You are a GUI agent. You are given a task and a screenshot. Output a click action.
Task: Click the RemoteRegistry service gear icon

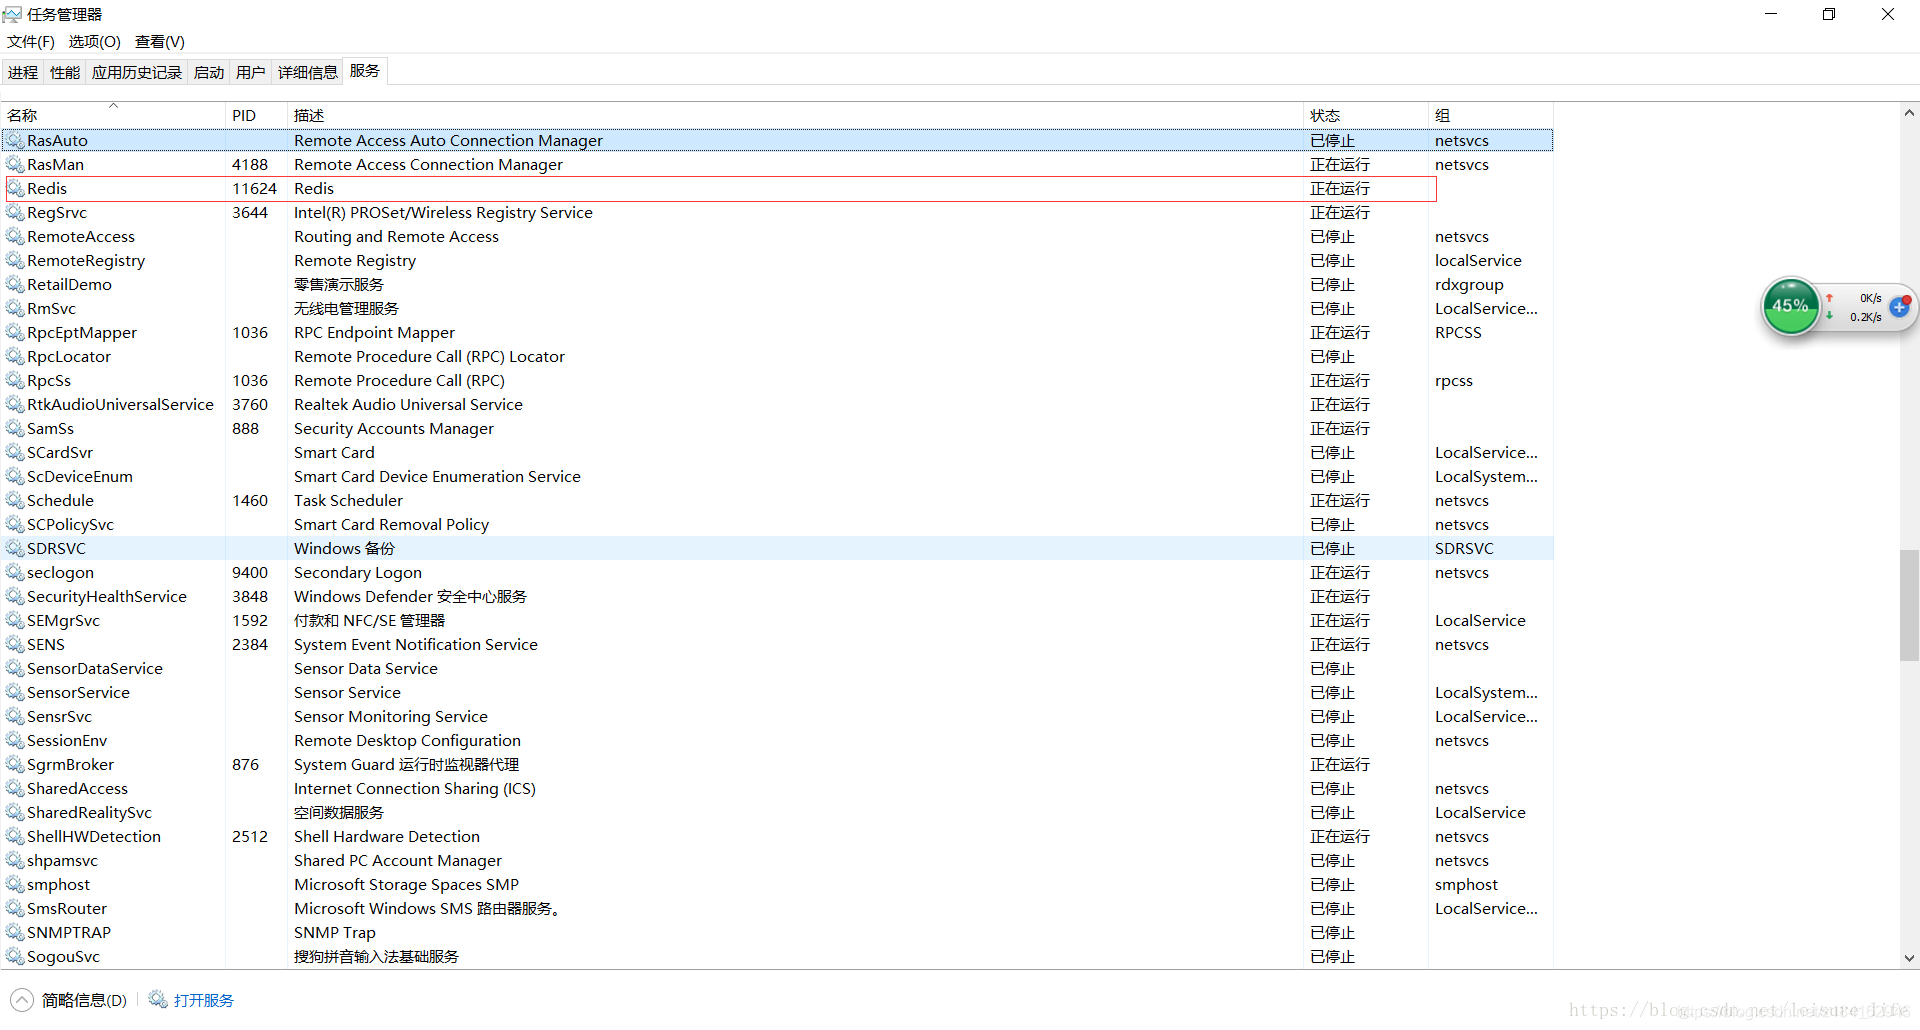pos(15,261)
